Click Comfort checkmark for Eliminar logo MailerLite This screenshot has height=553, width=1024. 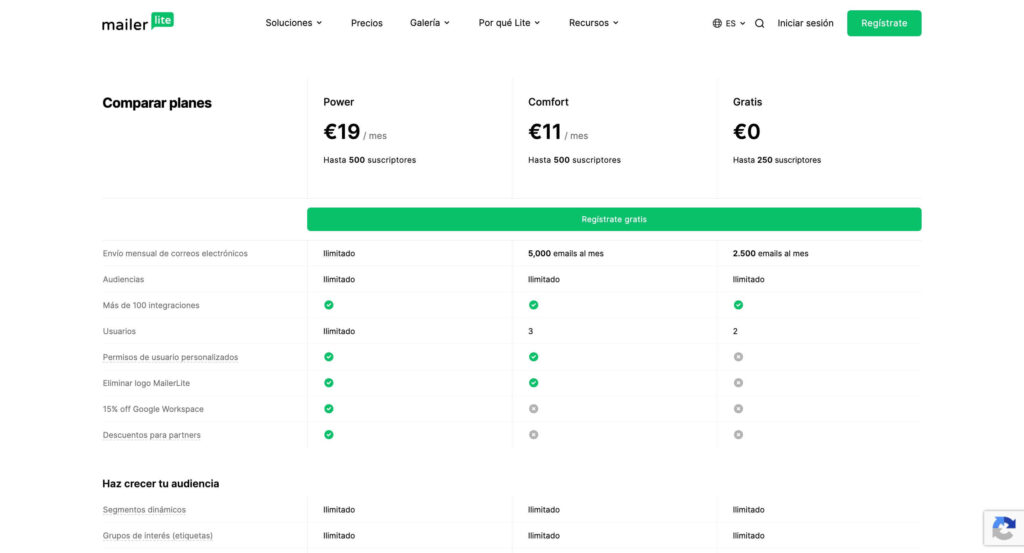pos(534,383)
